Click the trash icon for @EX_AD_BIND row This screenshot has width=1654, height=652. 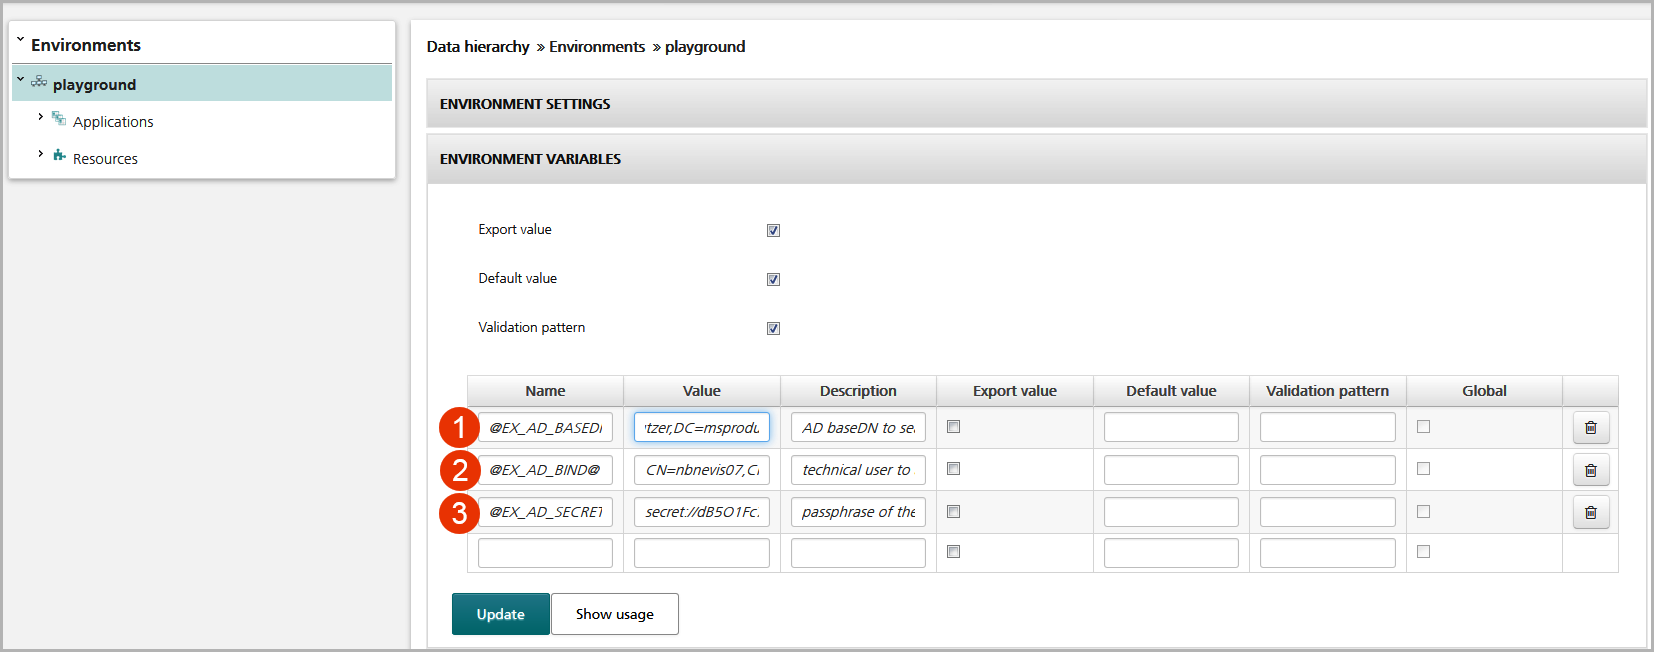(1590, 470)
